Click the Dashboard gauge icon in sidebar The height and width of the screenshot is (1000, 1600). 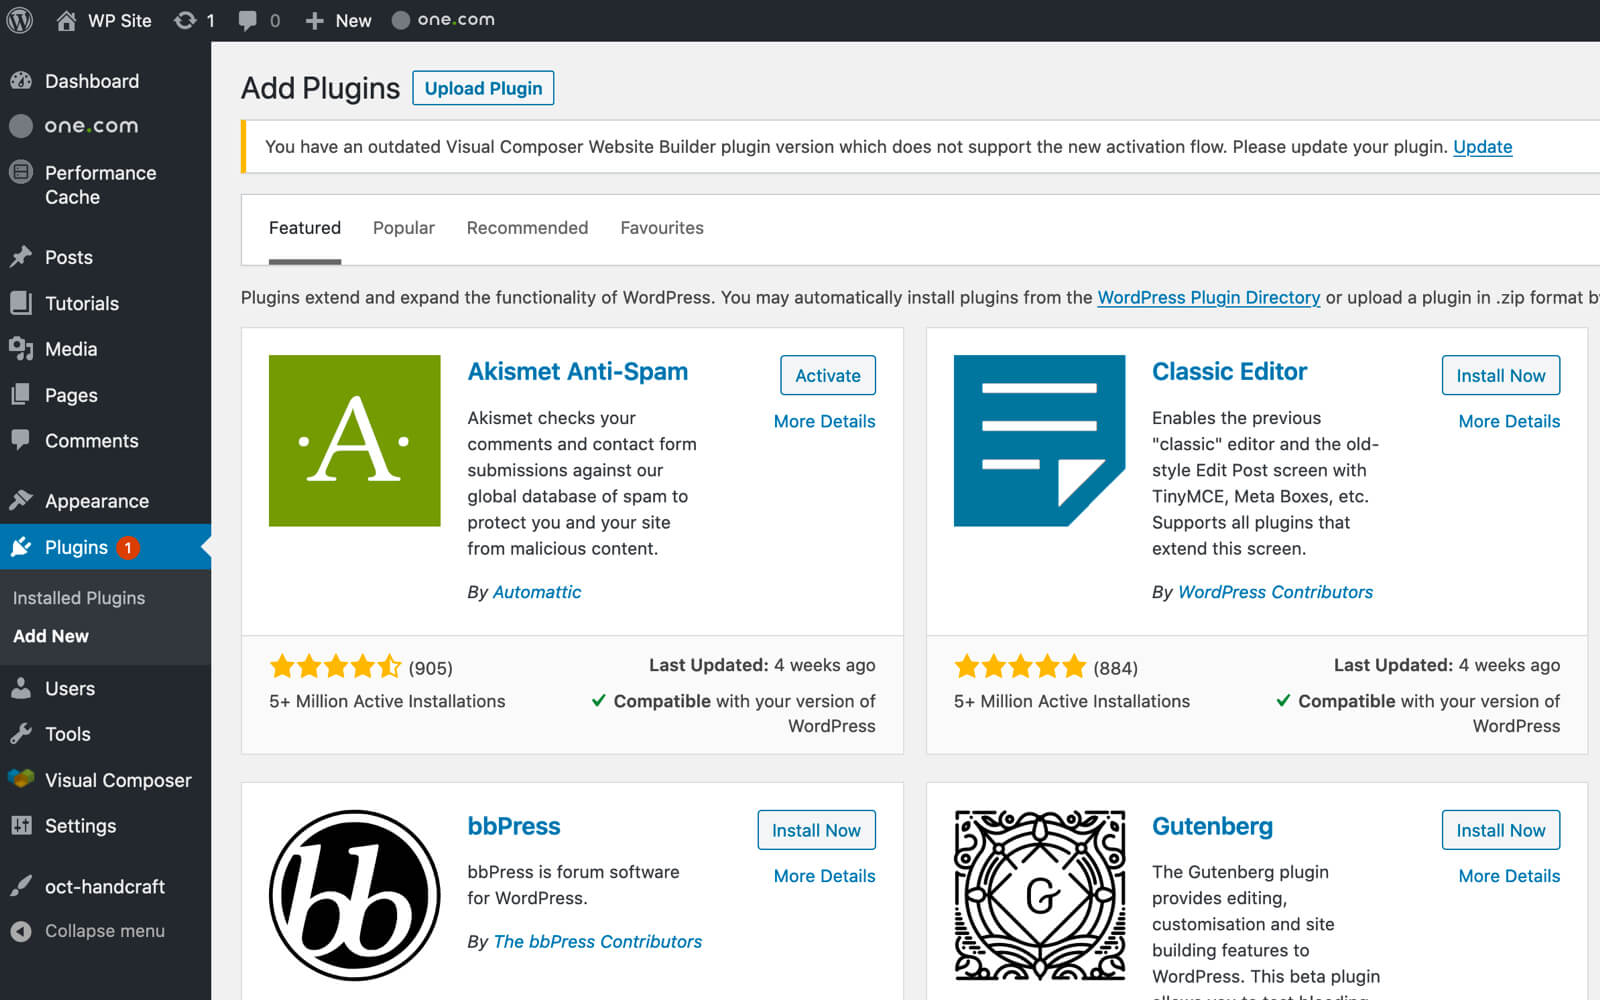pyautogui.click(x=21, y=81)
